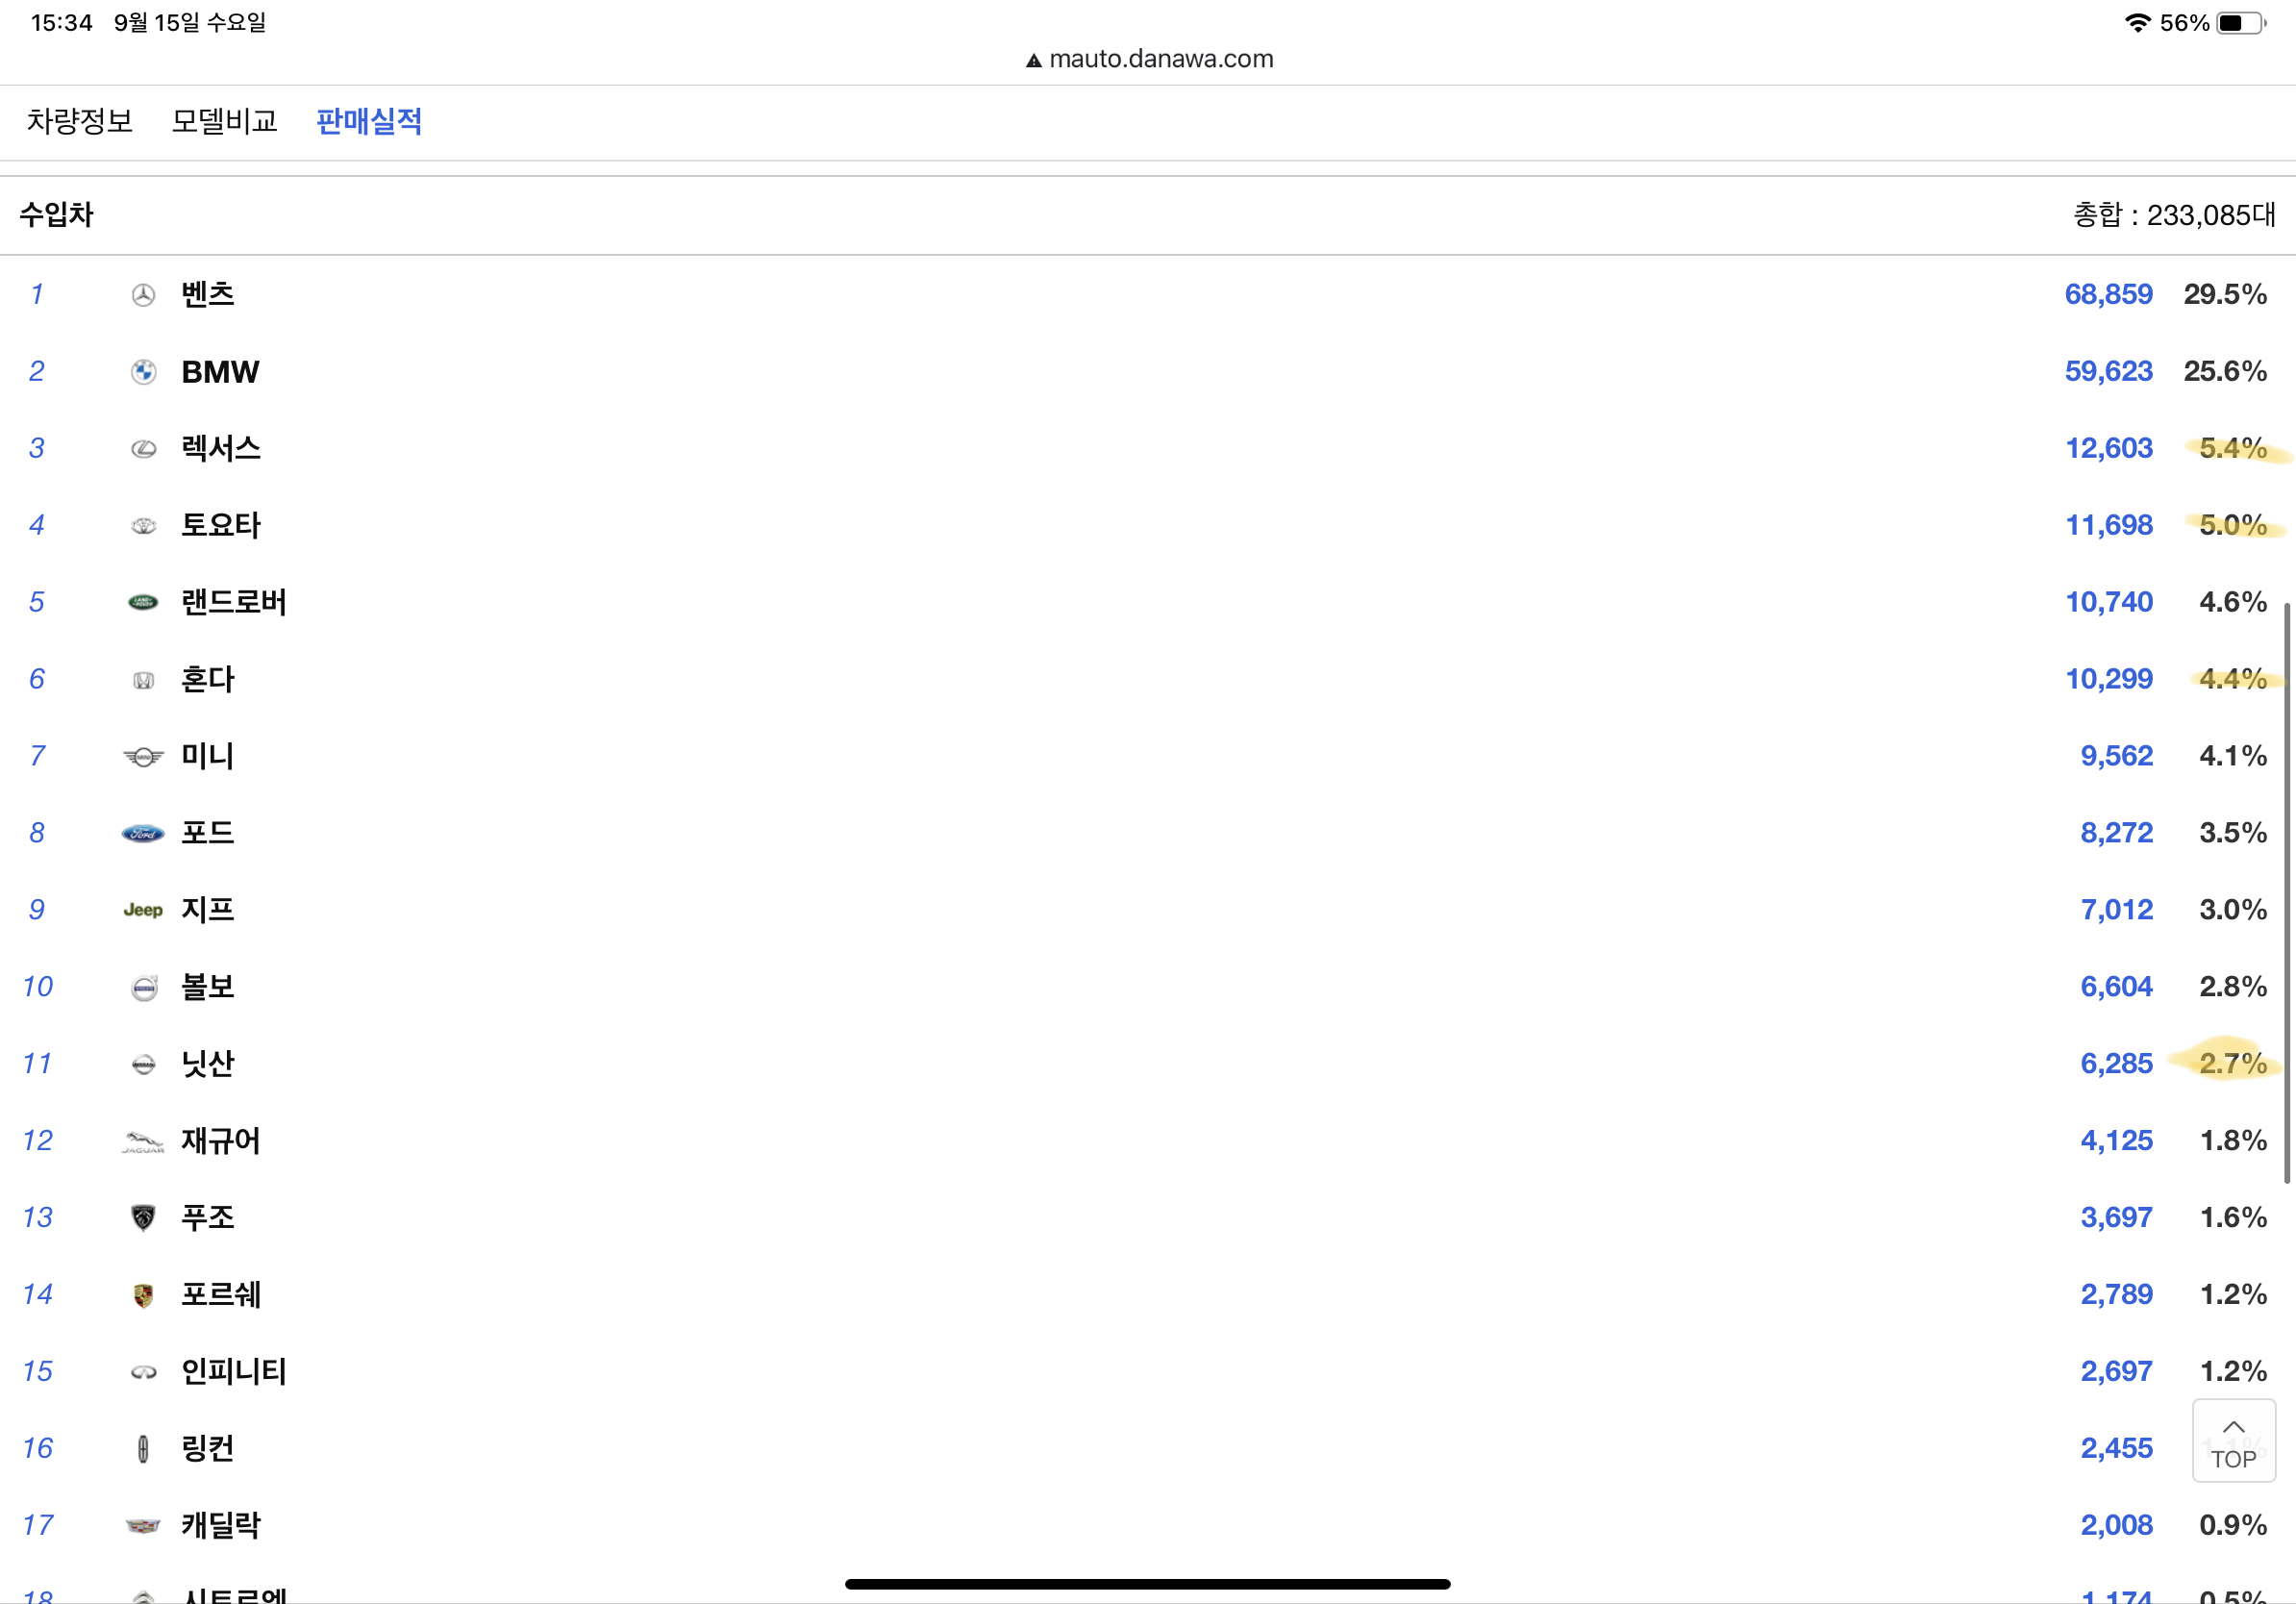Click the Ford logo icon
Image resolution: width=2296 pixels, height=1604 pixels.
pos(143,833)
